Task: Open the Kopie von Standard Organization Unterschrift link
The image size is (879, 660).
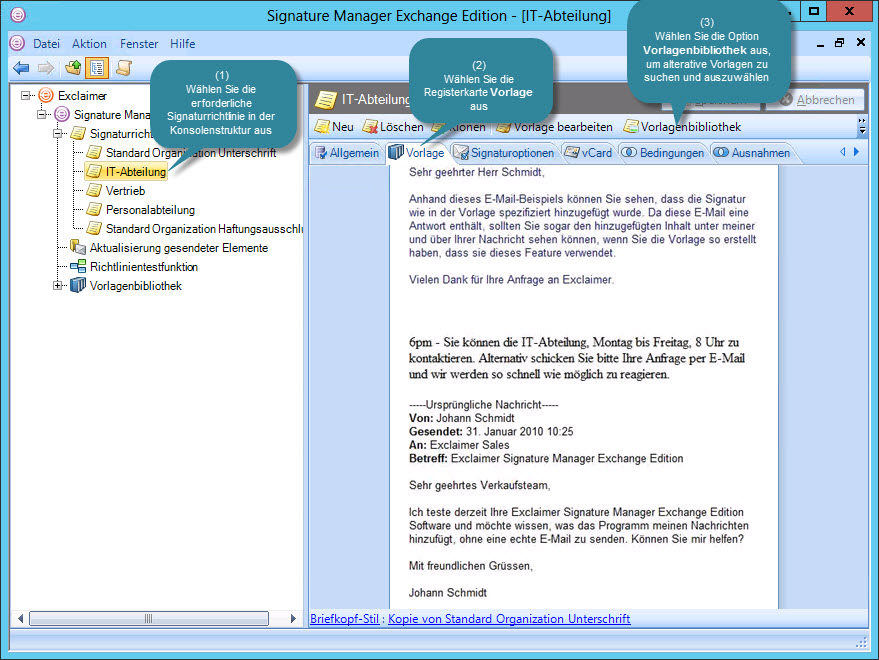Action: [x=509, y=619]
